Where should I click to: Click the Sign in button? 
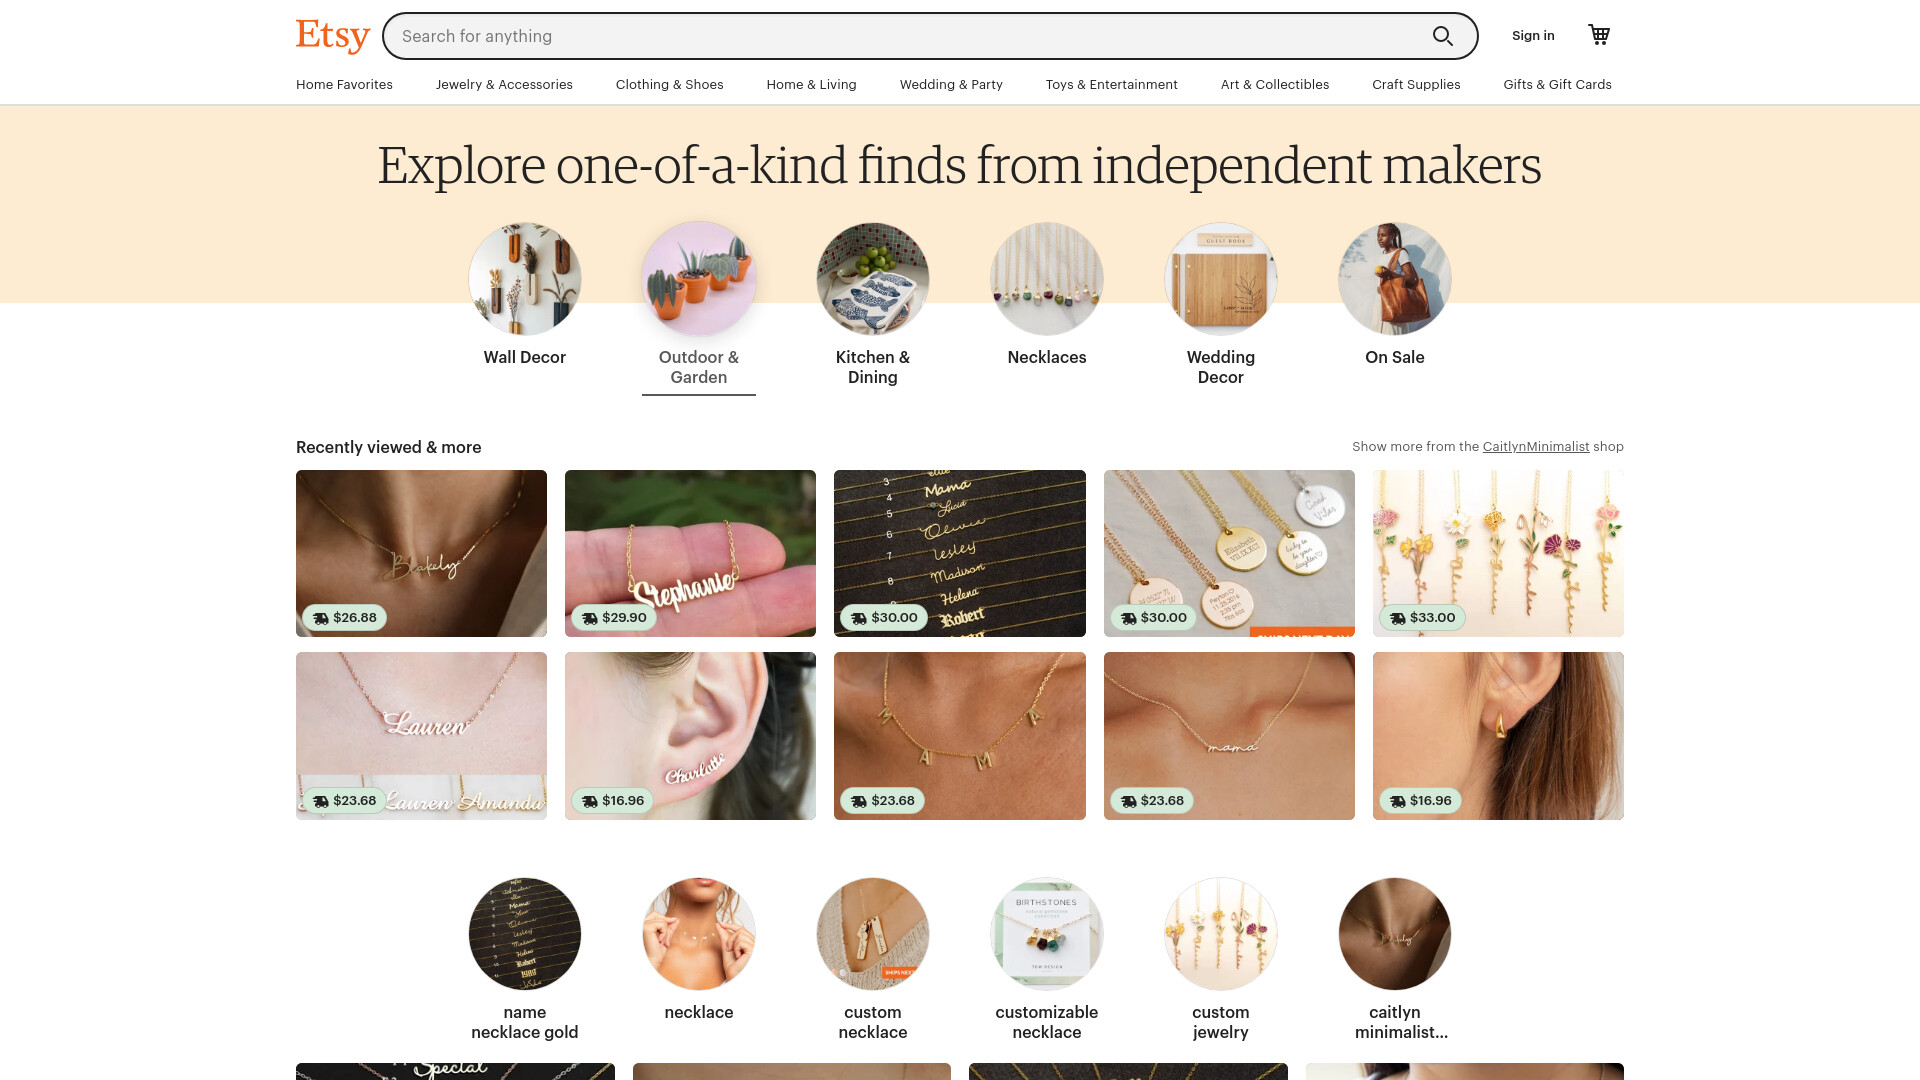[1533, 36]
